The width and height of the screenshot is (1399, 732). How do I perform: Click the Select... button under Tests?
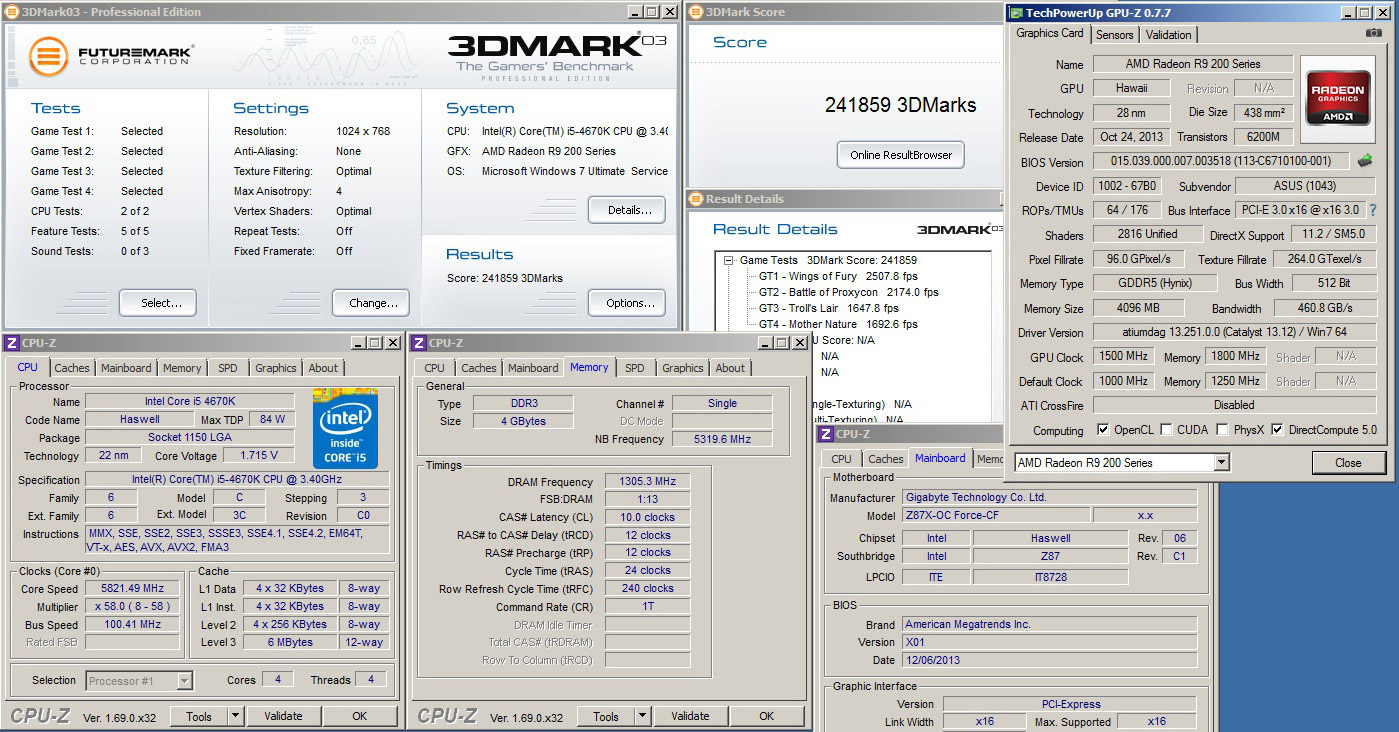click(x=158, y=303)
